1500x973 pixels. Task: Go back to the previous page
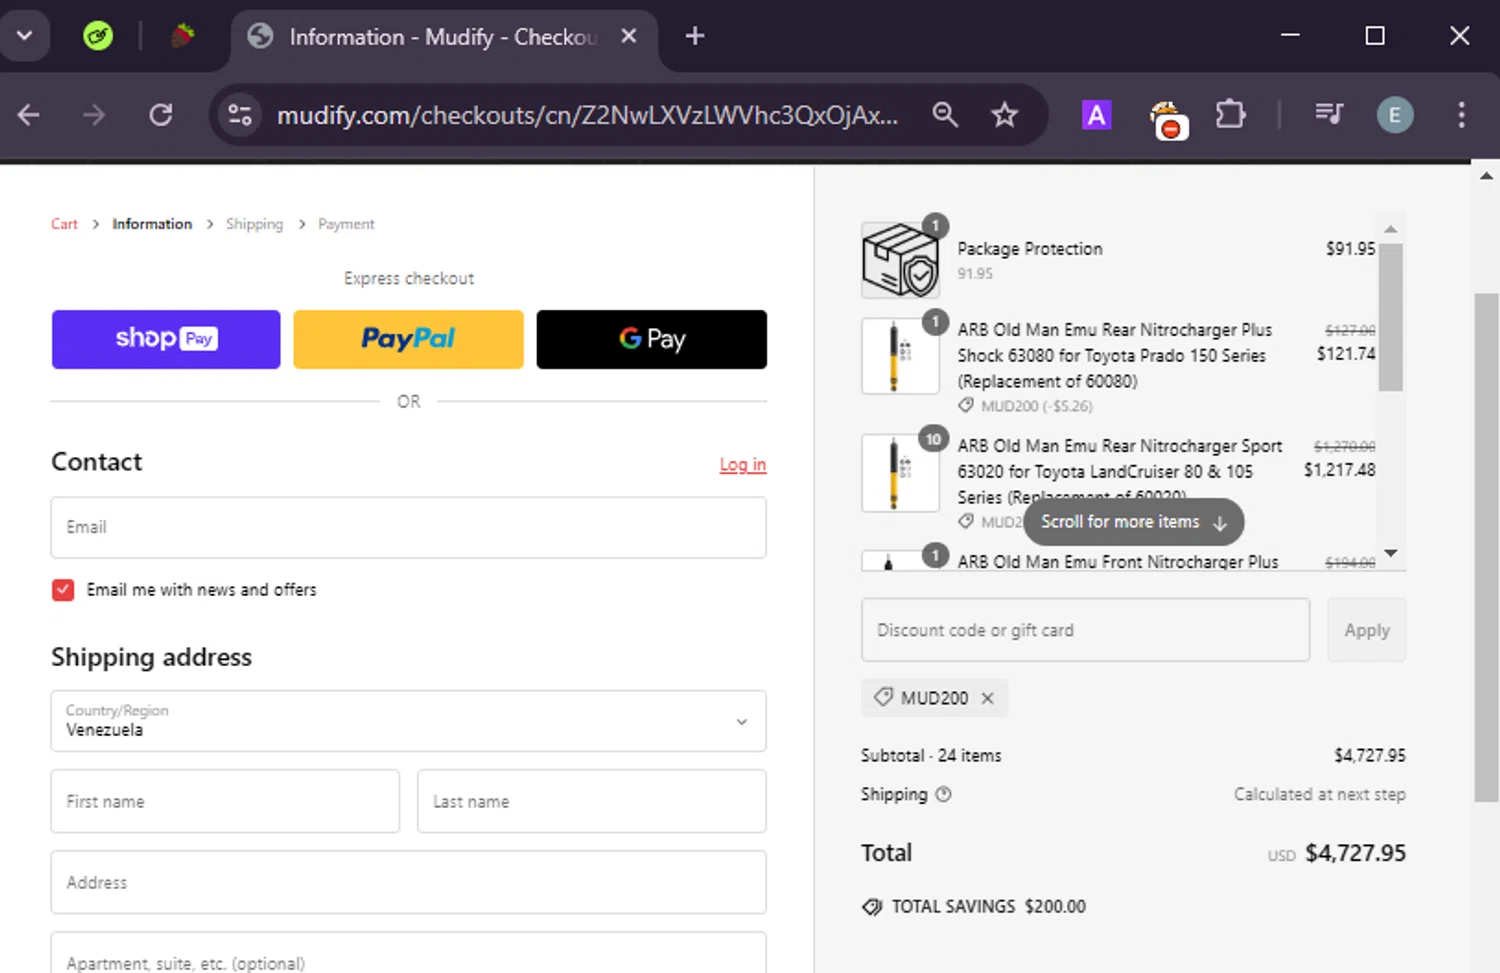(28, 115)
